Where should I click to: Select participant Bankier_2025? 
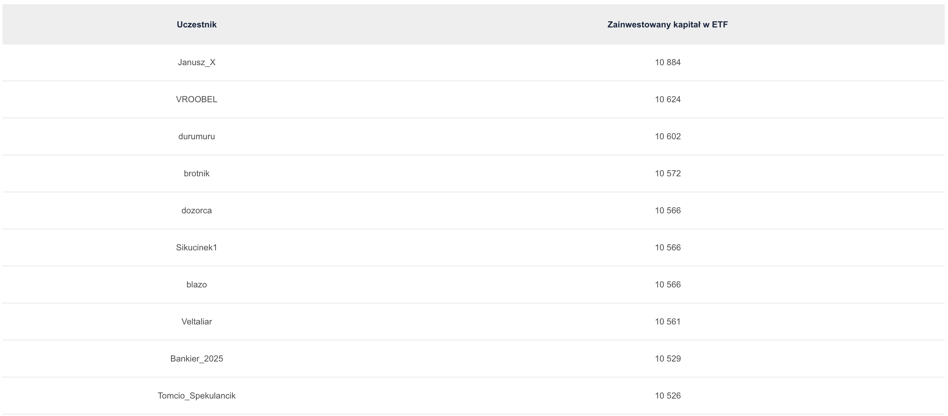196,359
